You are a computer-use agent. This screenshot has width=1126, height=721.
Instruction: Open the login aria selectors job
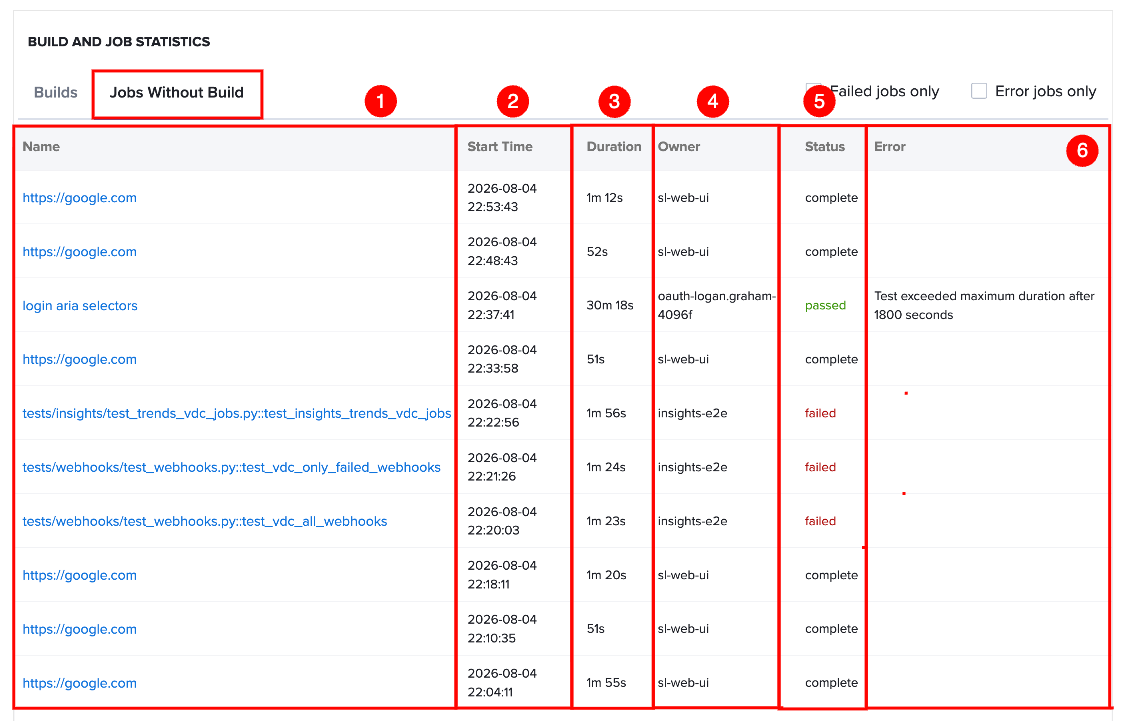coord(80,306)
